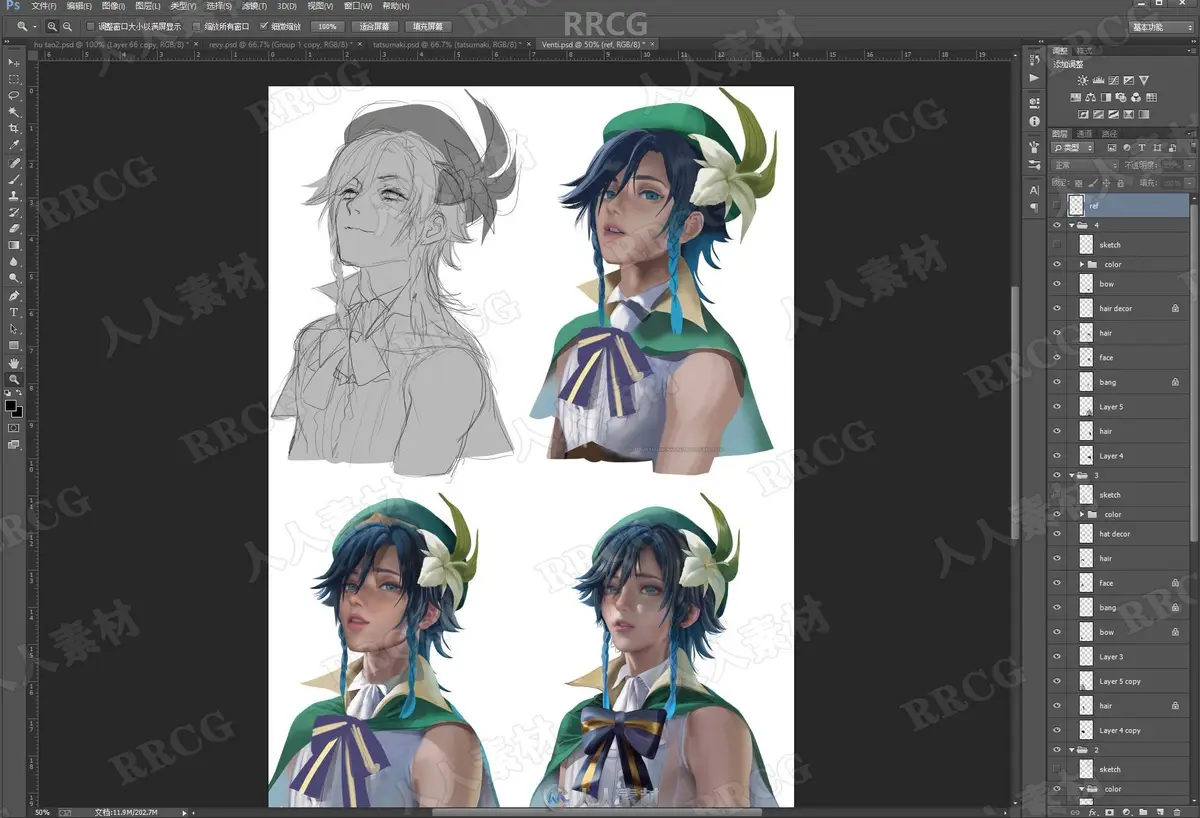Open the 滤镜 (Filter) menu
Viewport: 1200px width, 818px height.
255,6
